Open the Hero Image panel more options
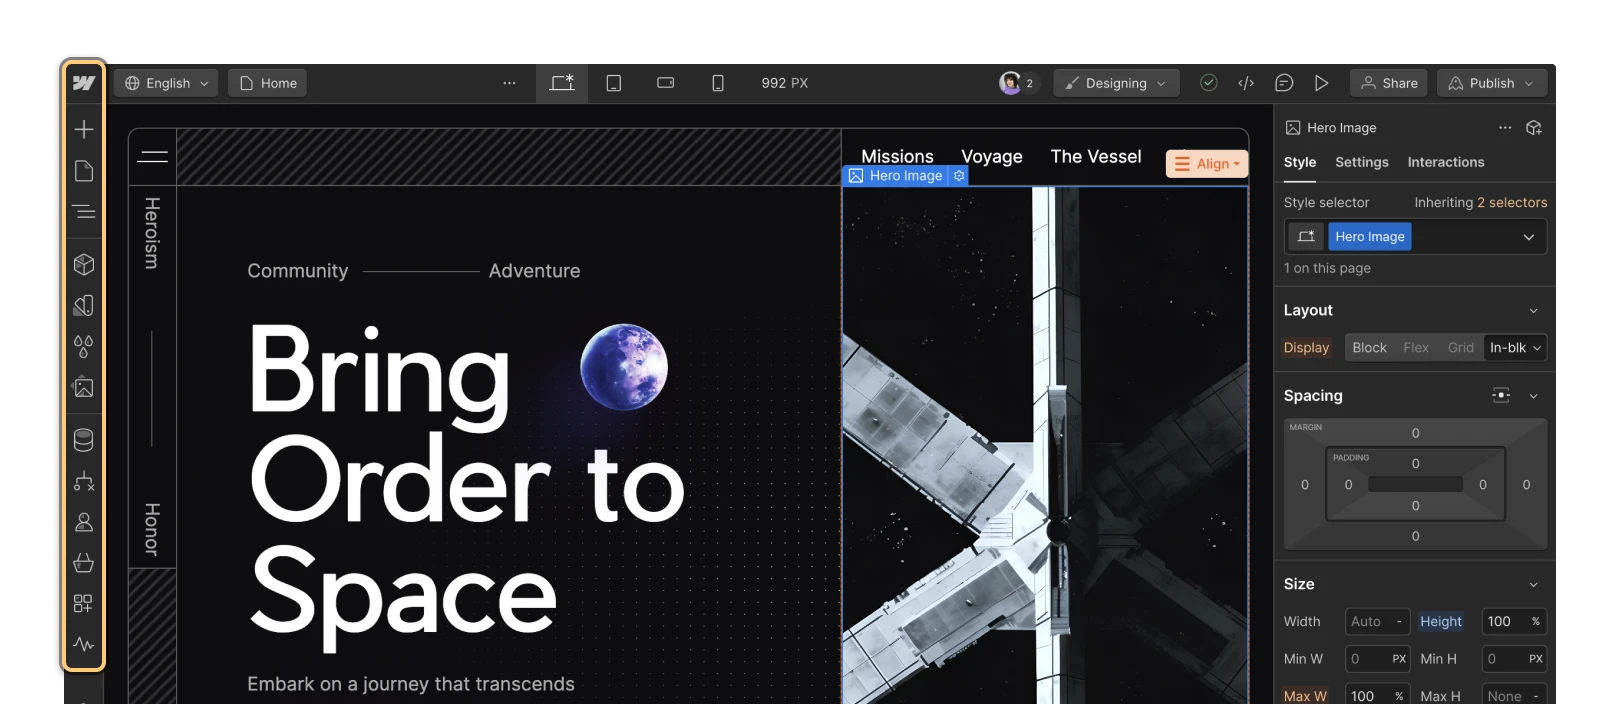Viewport: 1620px width, 704px height. point(1505,127)
